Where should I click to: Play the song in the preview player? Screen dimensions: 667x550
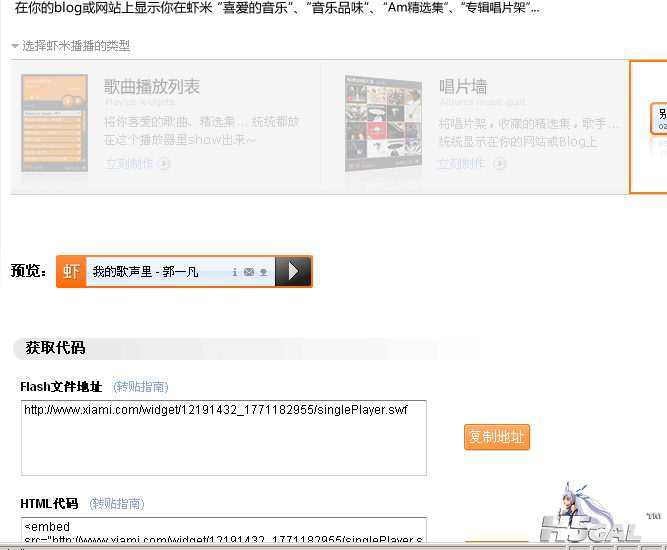(x=294, y=271)
